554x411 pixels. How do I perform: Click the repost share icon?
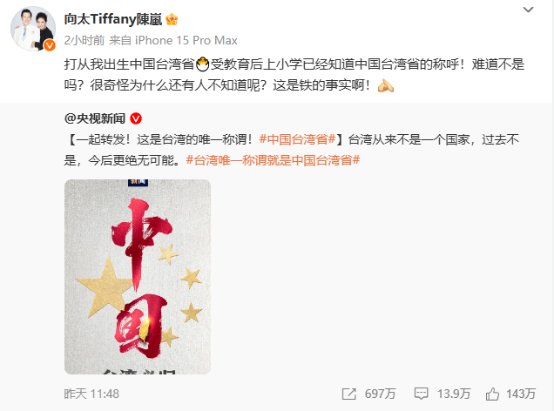(x=349, y=394)
